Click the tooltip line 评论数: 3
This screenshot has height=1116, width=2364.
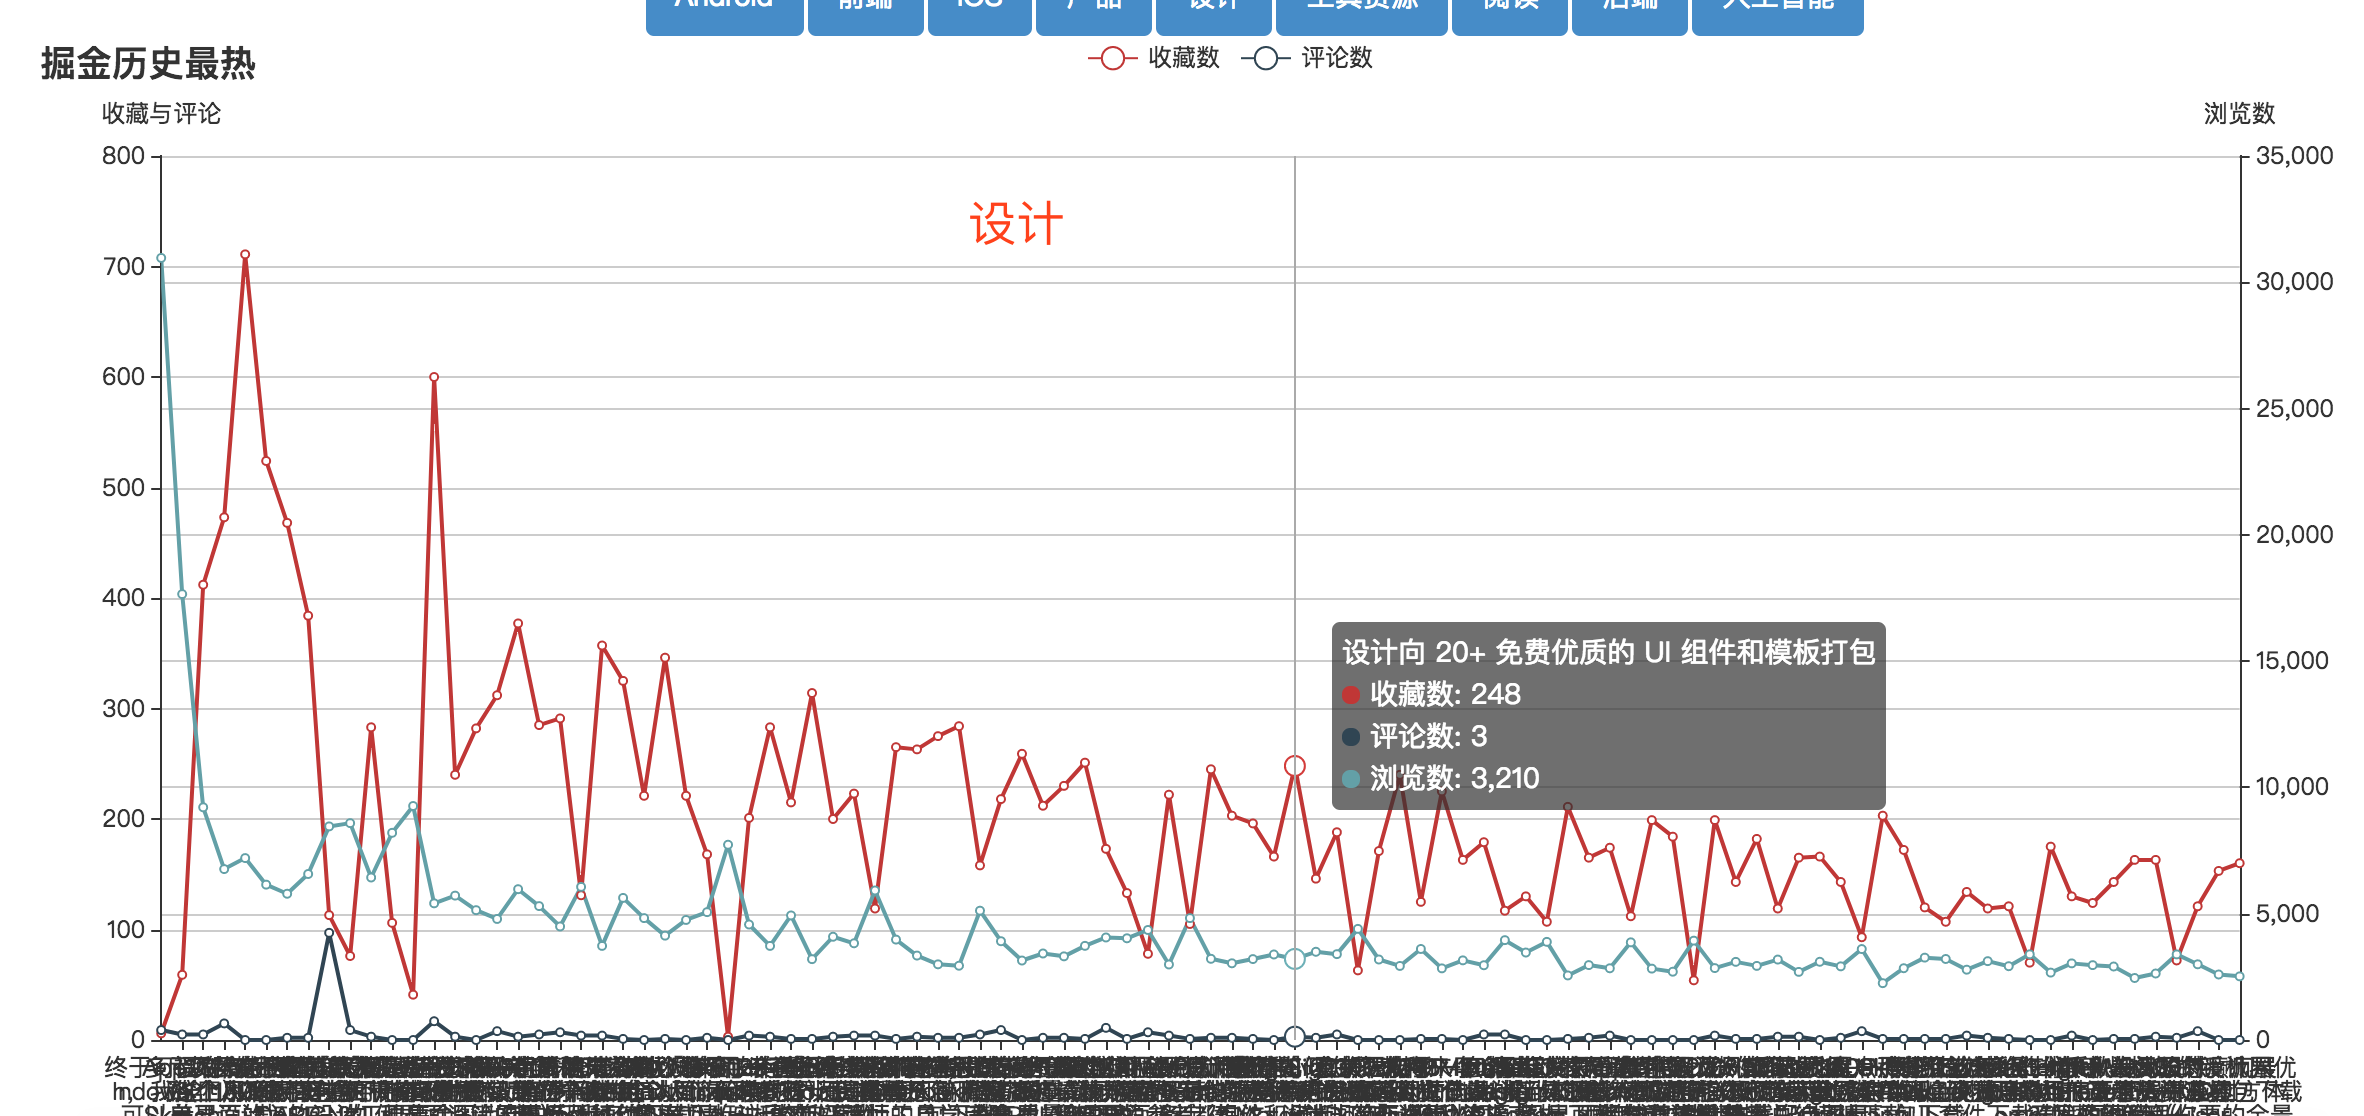point(1414,736)
